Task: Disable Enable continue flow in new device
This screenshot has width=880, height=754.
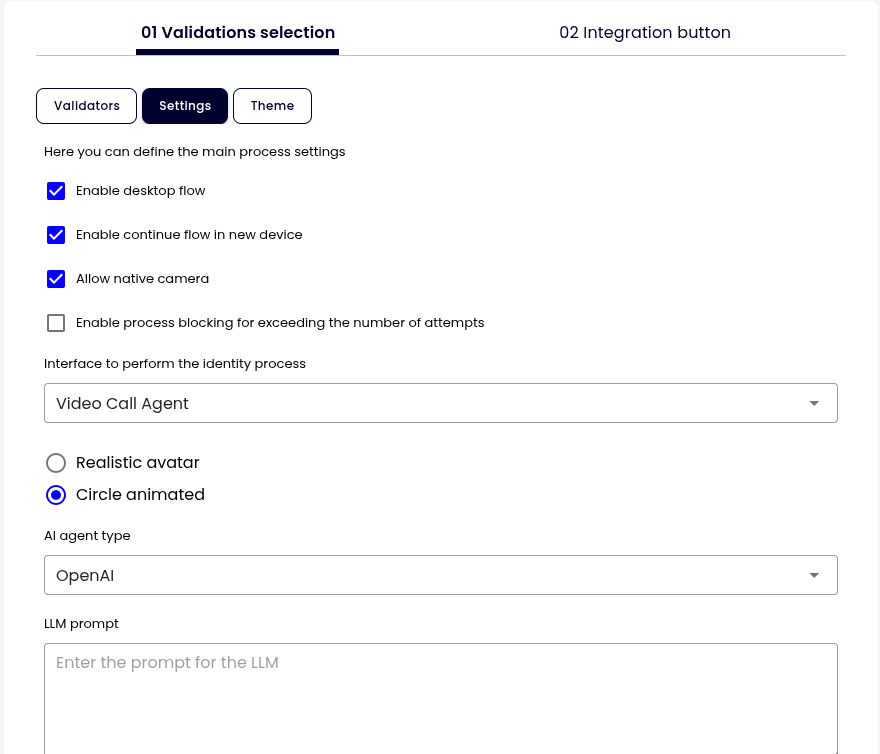Action: [x=56, y=235]
